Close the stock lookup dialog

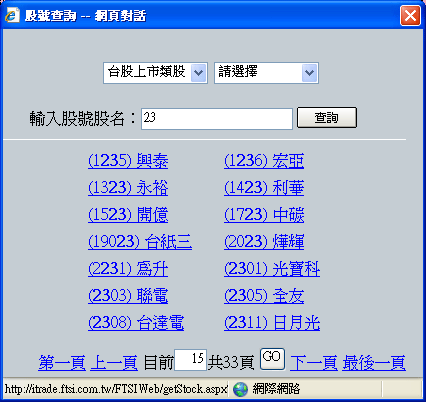[x=410, y=16]
